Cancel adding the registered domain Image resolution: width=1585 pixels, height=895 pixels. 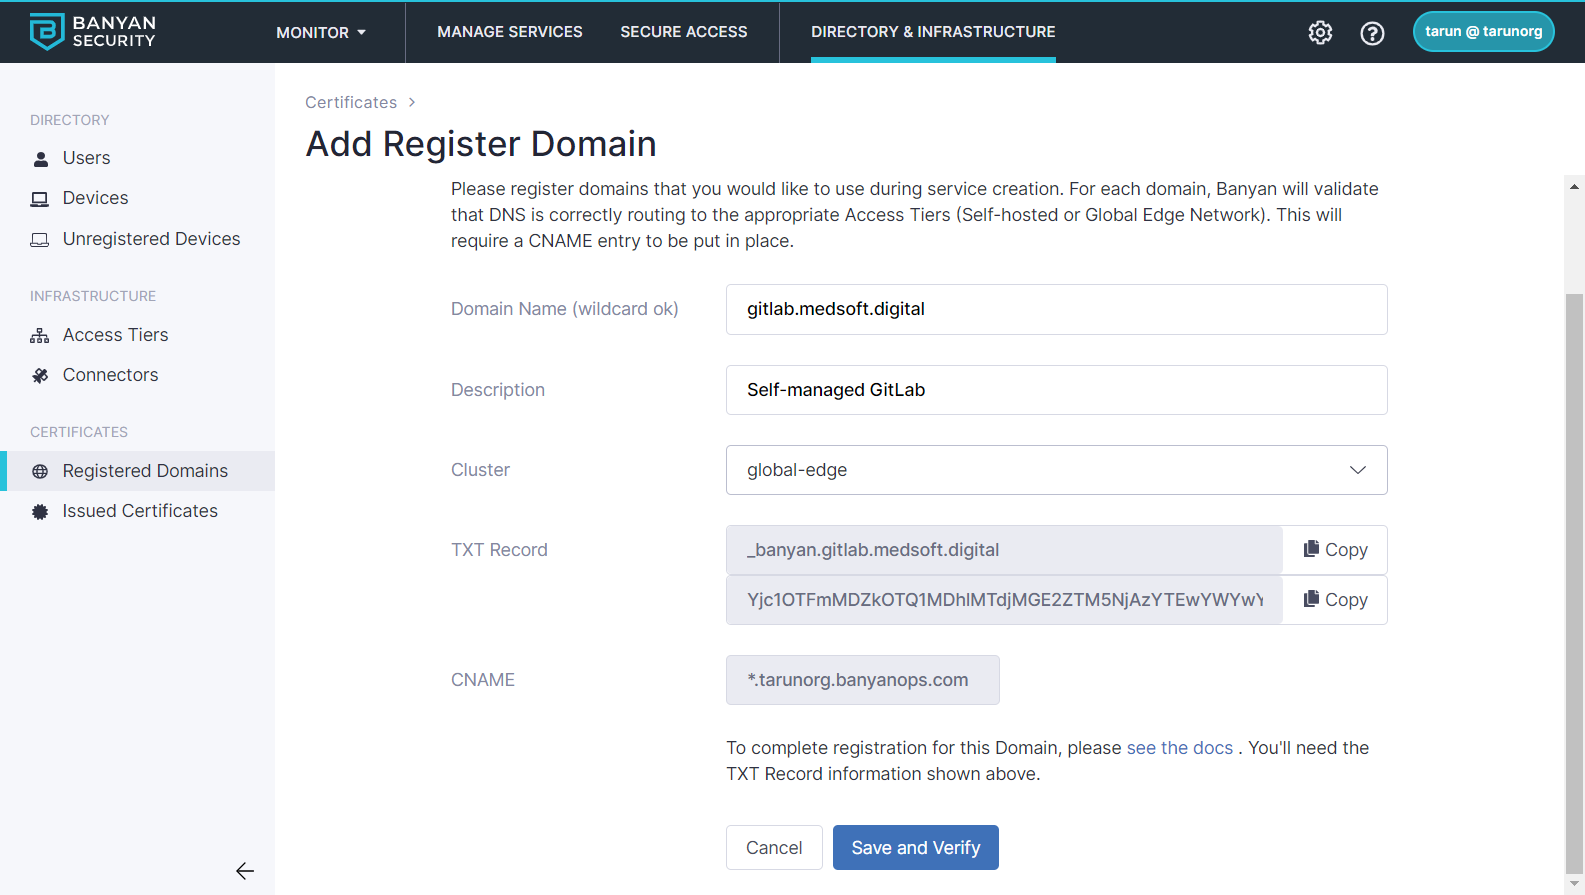[774, 848]
